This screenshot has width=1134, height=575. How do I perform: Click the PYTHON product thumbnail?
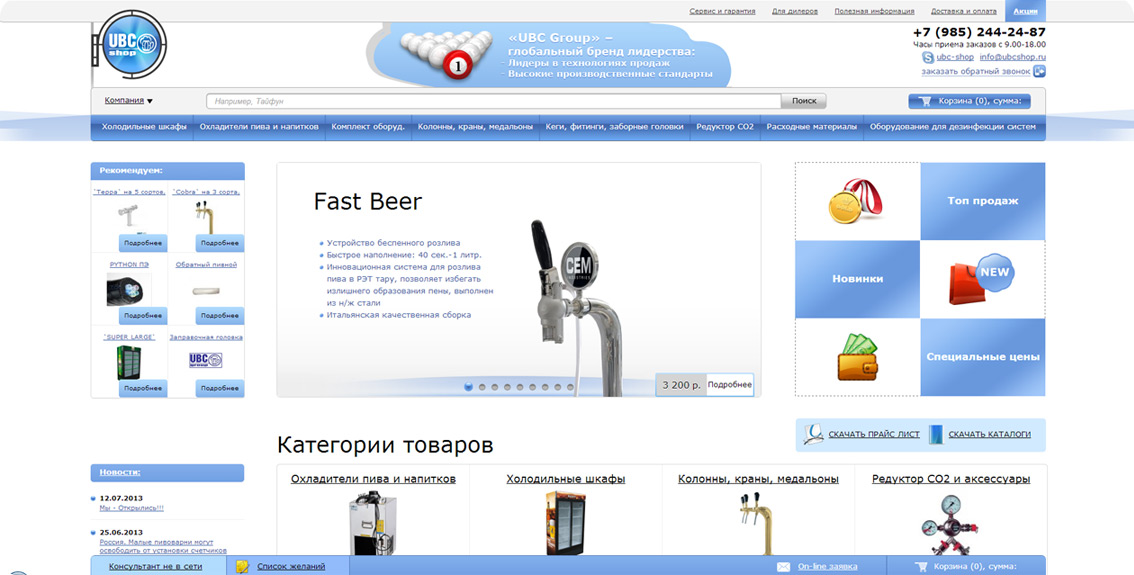tap(129, 289)
